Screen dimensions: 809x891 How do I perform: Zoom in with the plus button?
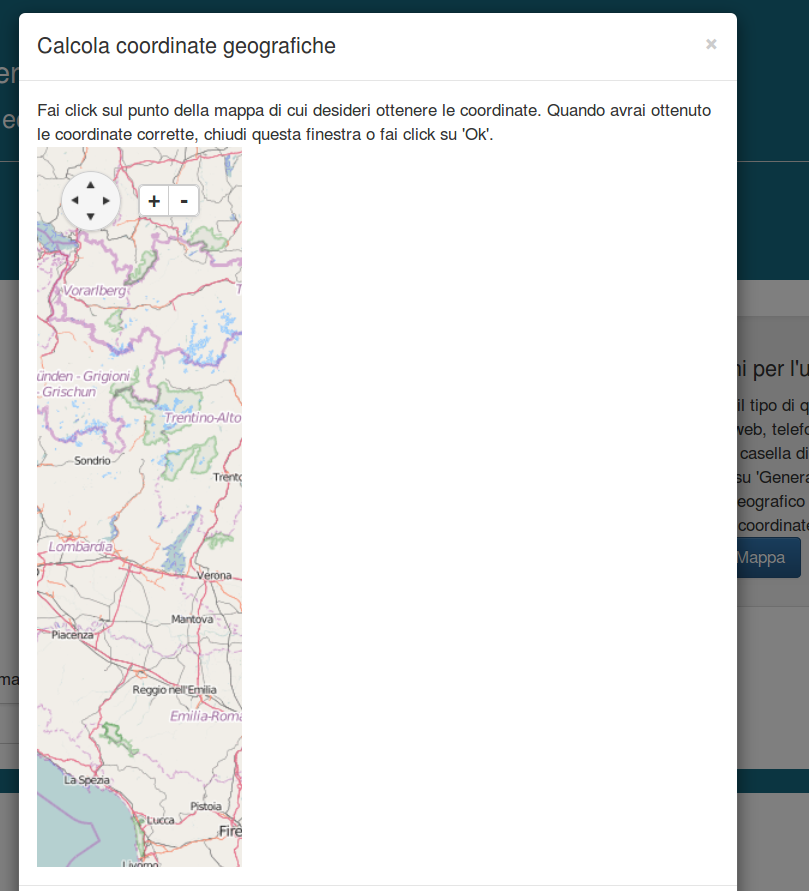(154, 201)
